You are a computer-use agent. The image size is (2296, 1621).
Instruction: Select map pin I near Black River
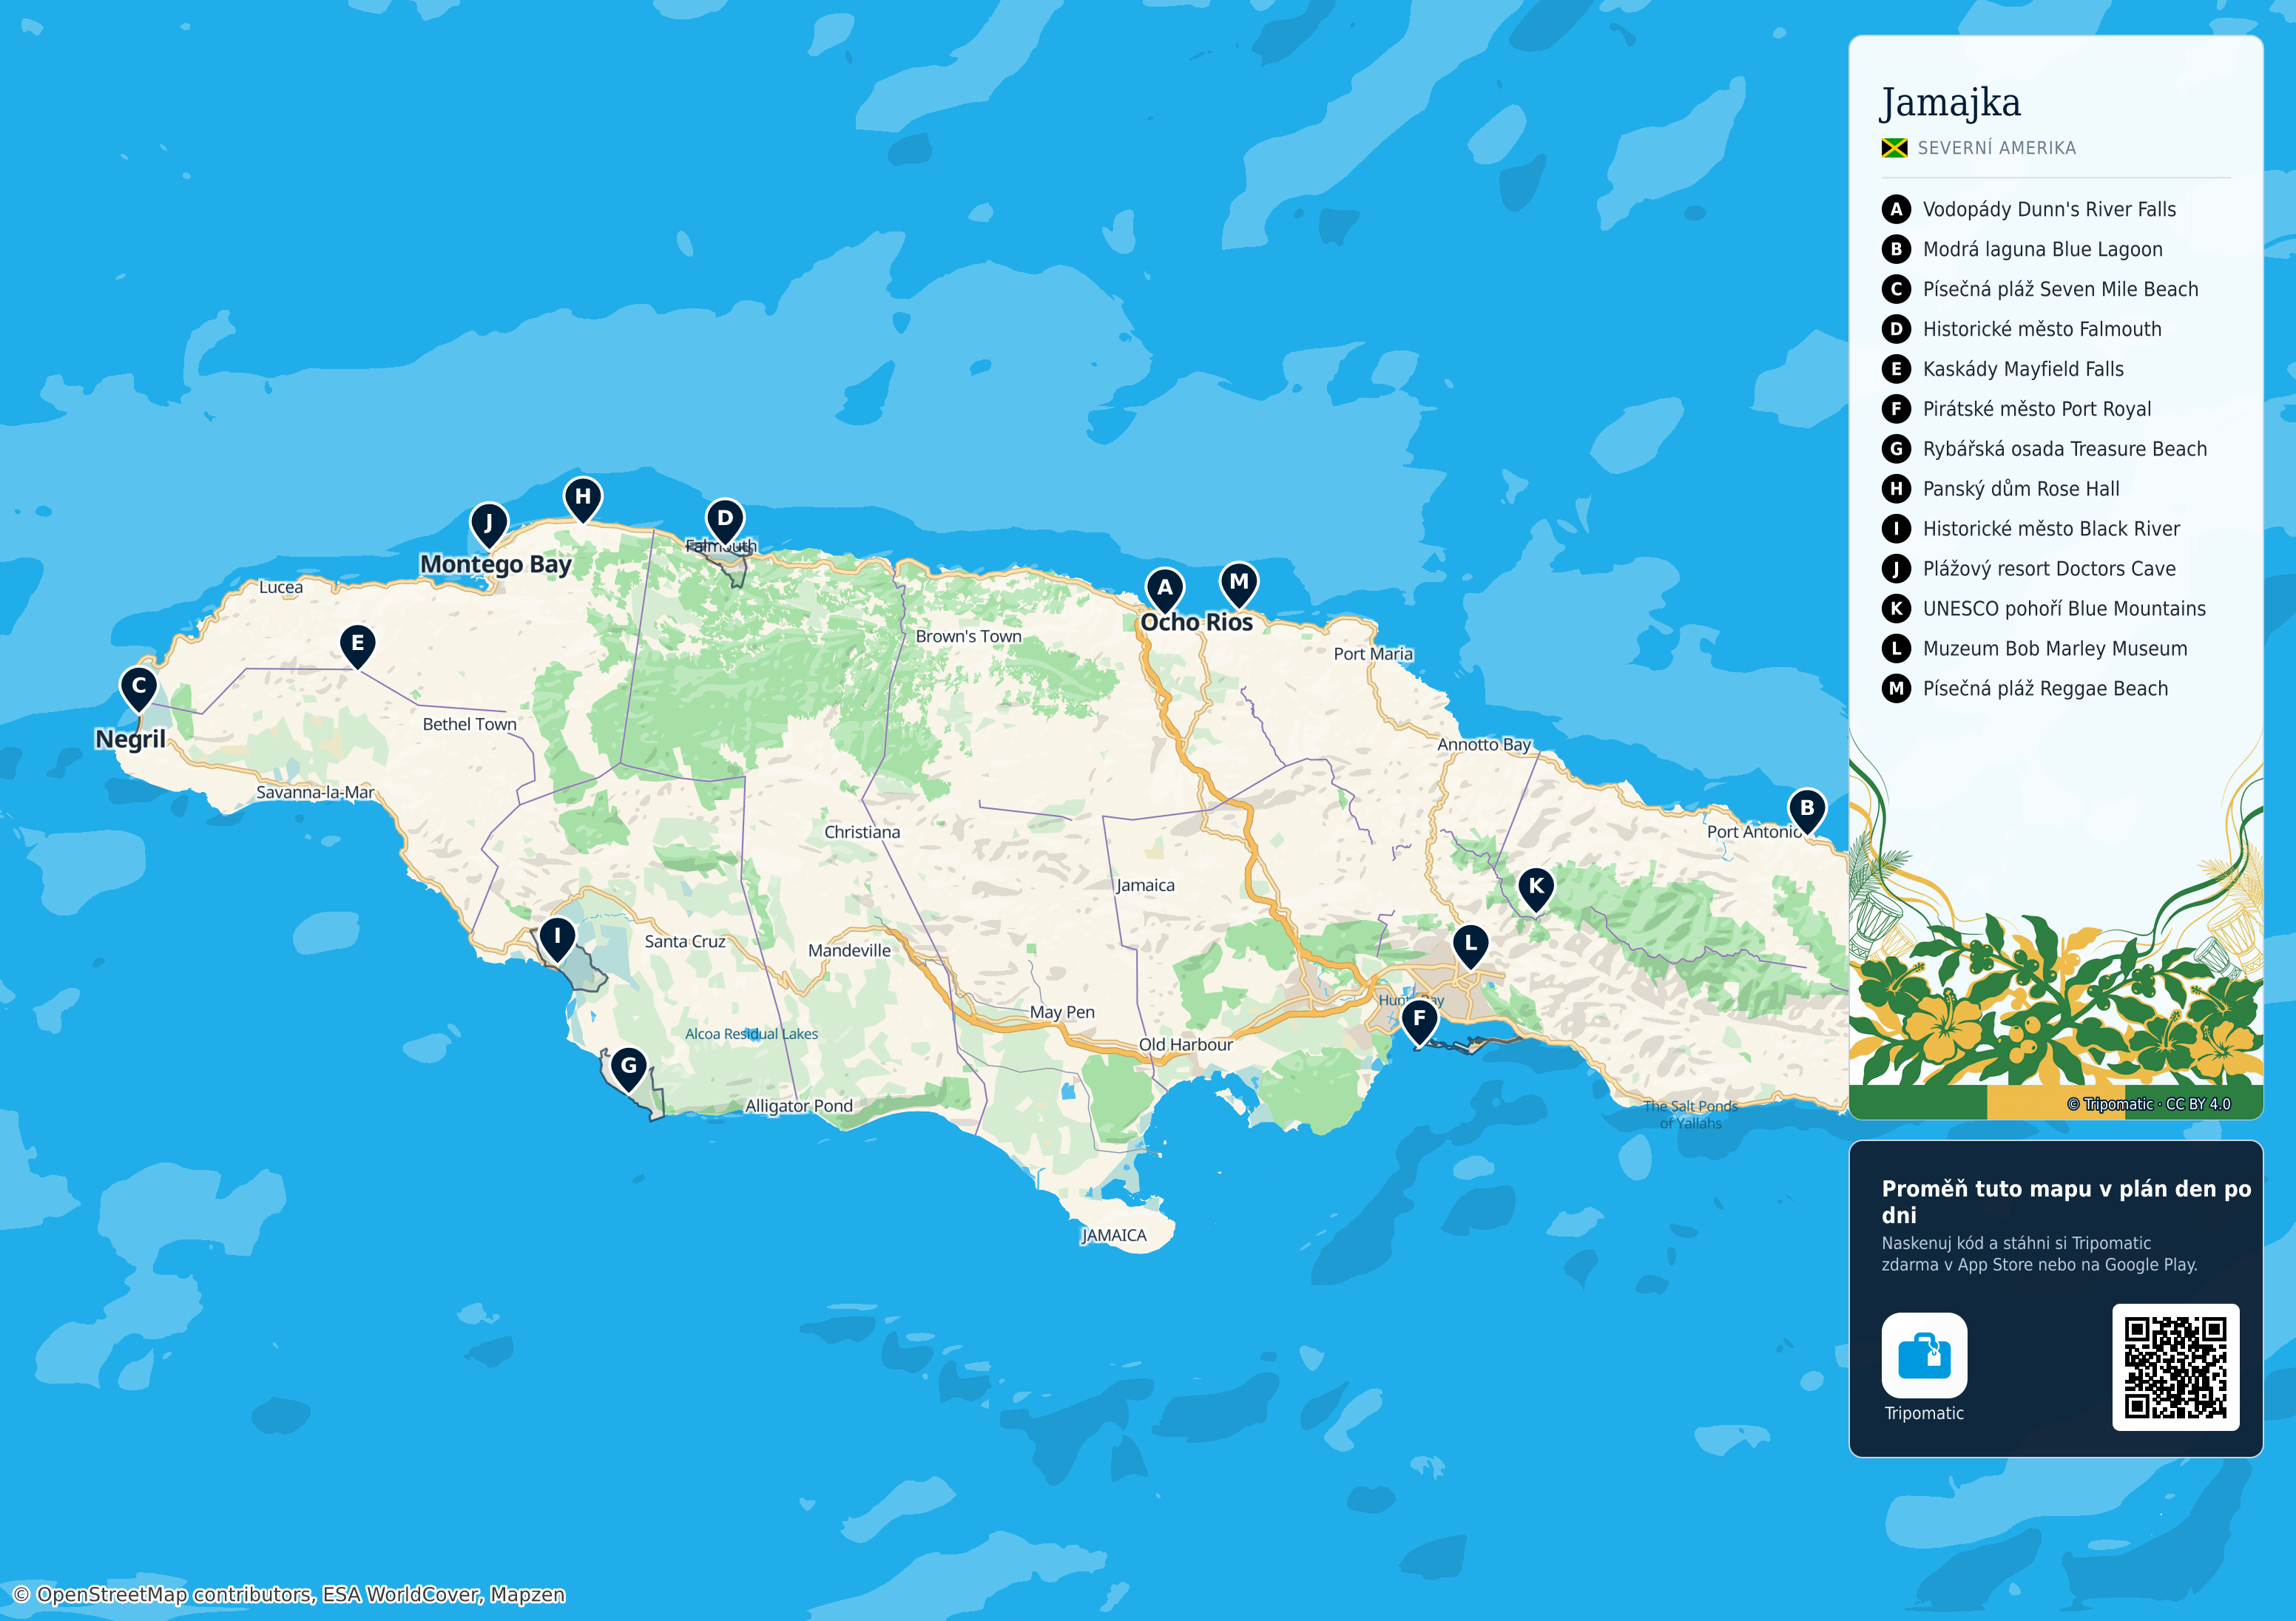[557, 938]
